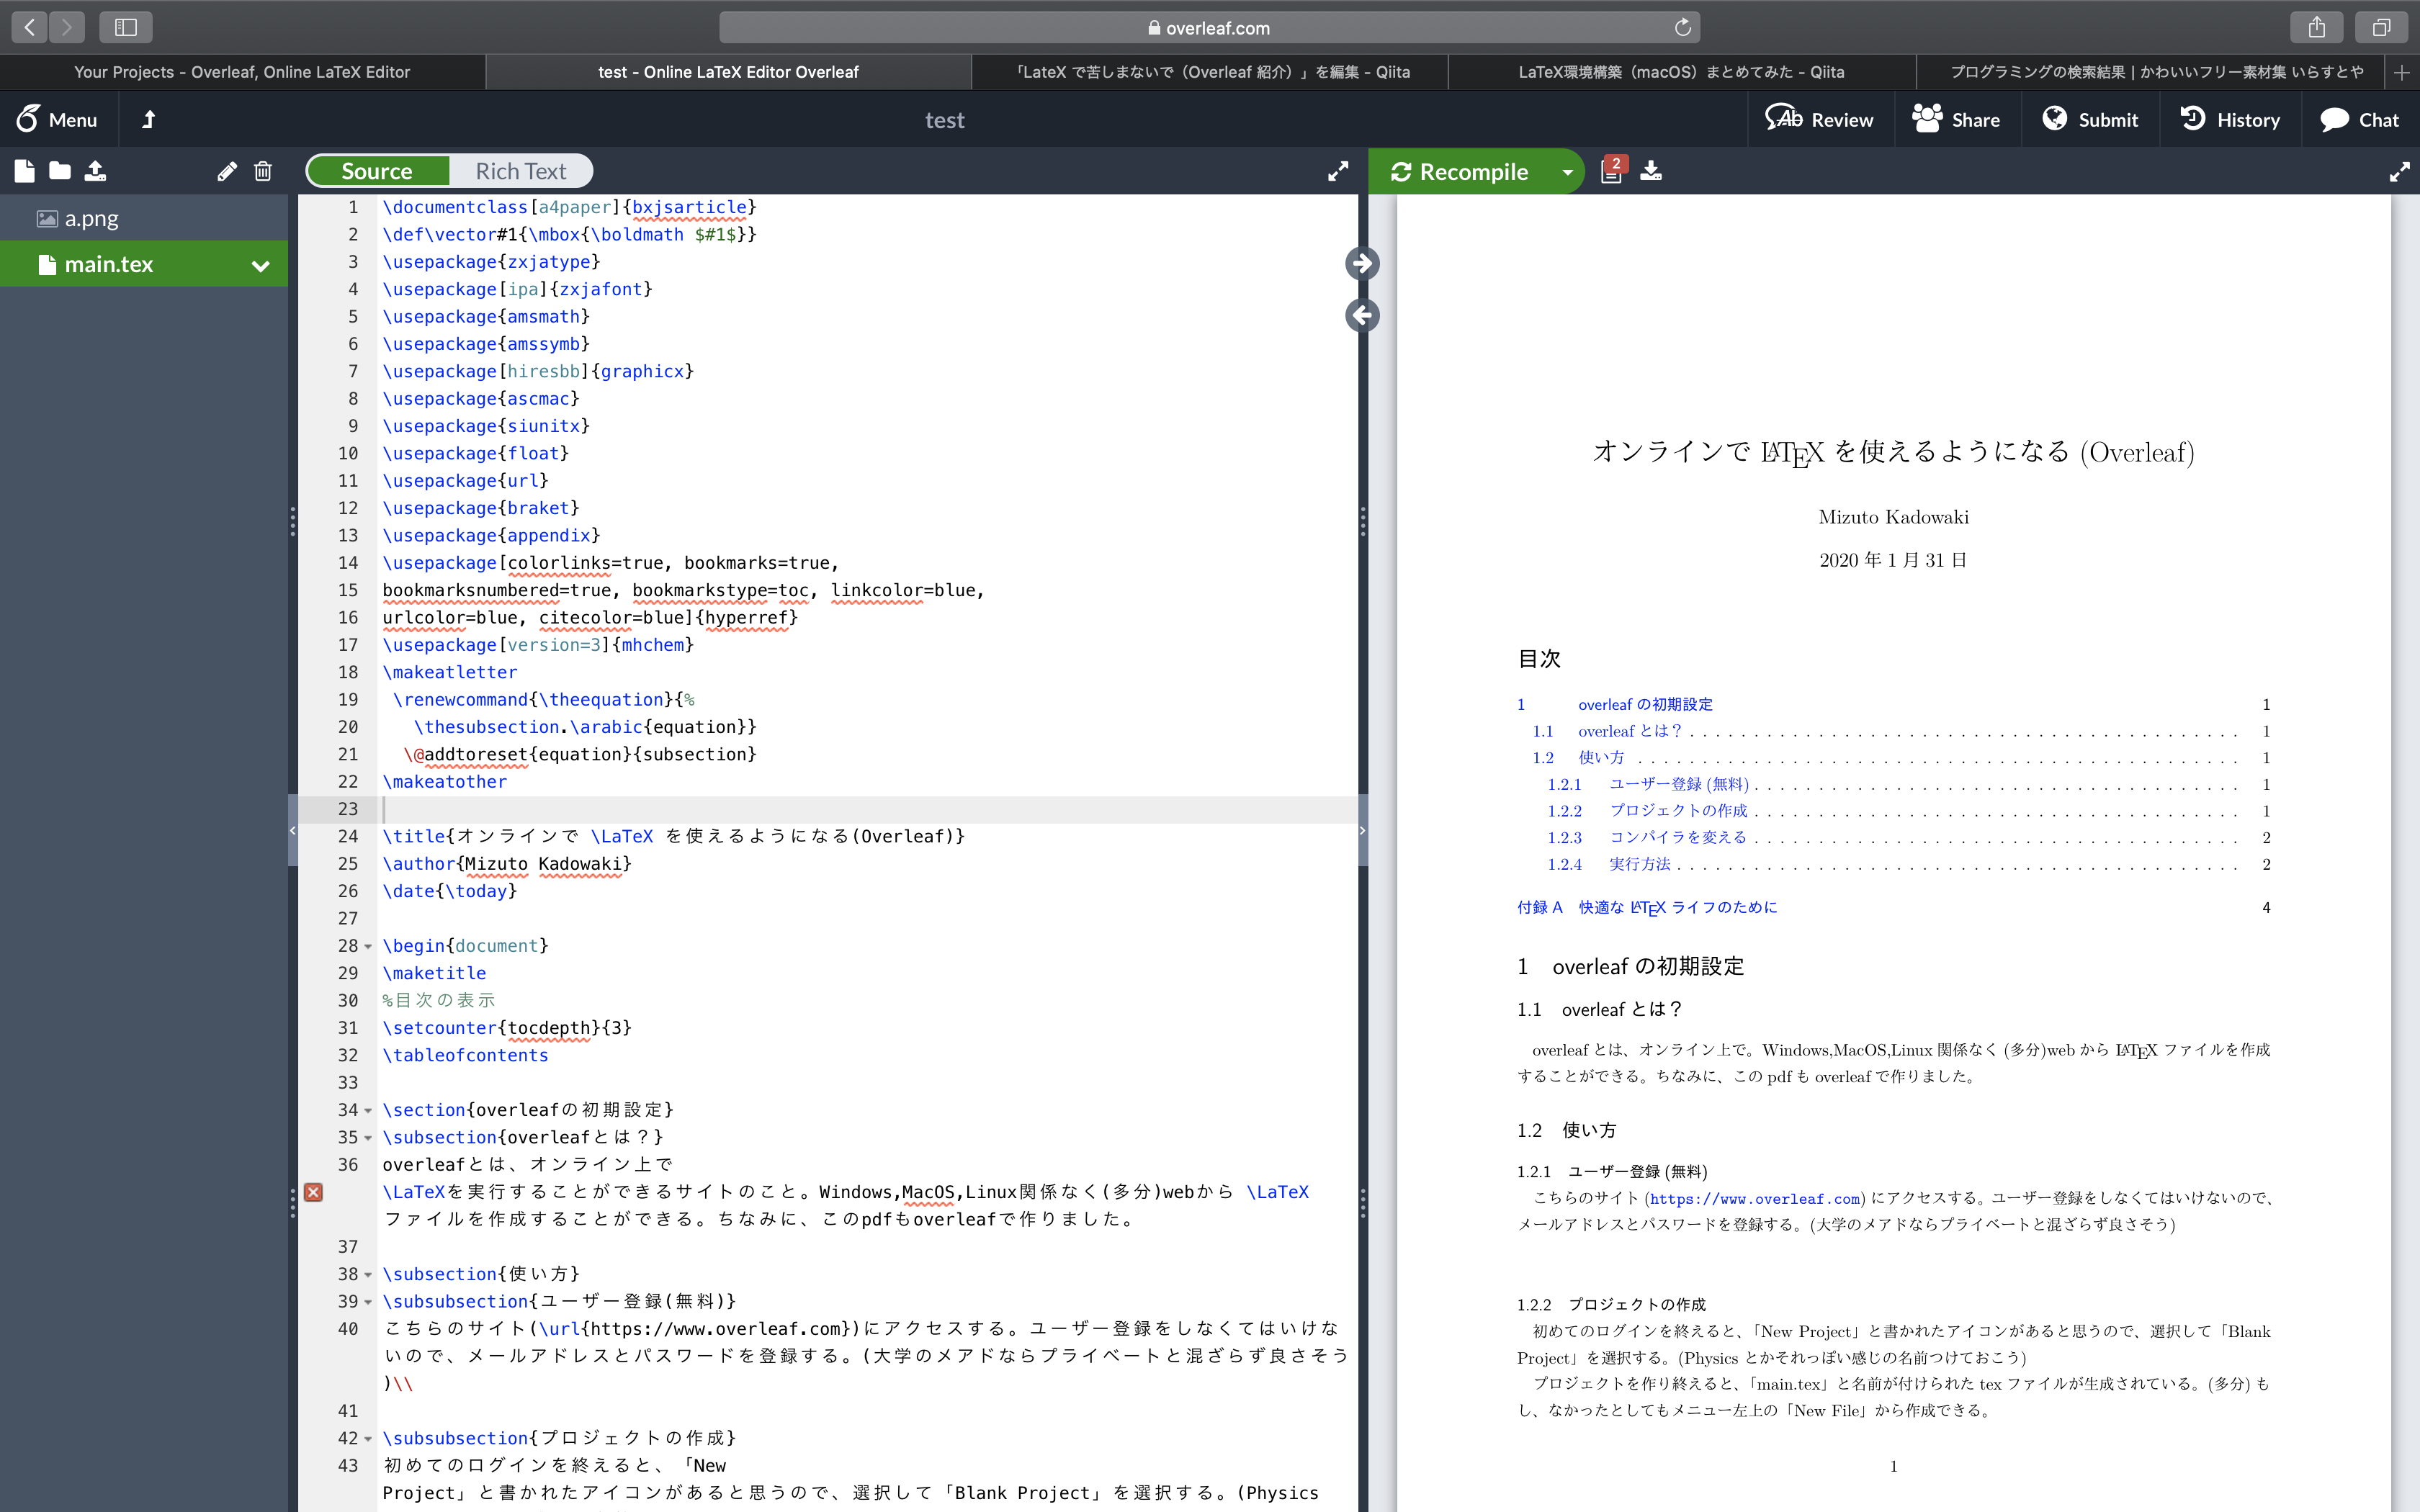Create a new file with the file icon
The height and width of the screenshot is (1512, 2420).
tap(25, 171)
